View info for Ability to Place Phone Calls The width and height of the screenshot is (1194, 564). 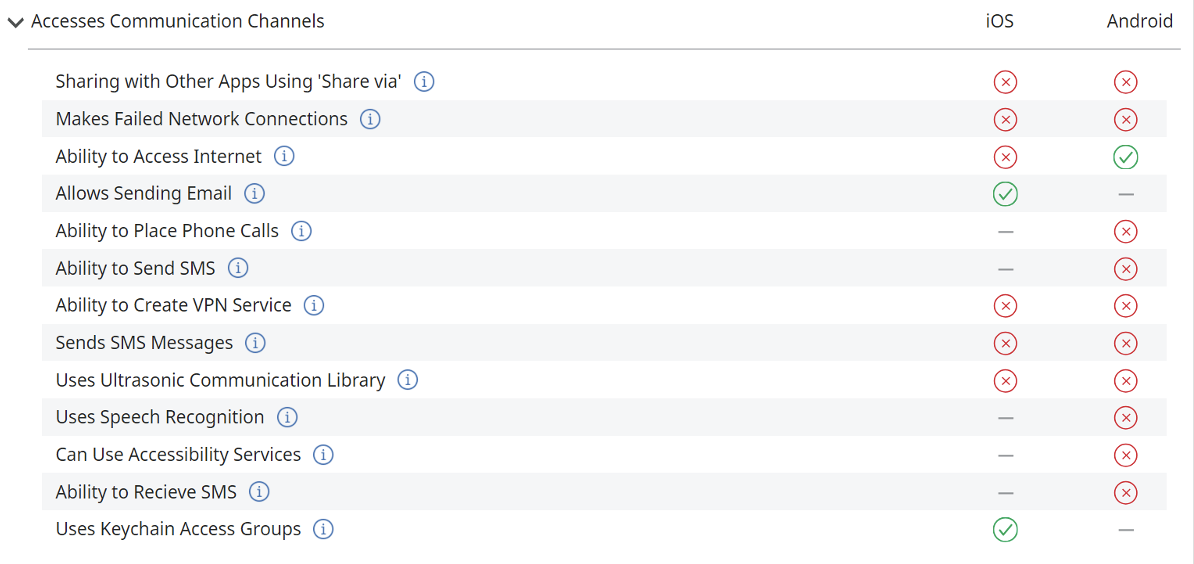(x=302, y=231)
